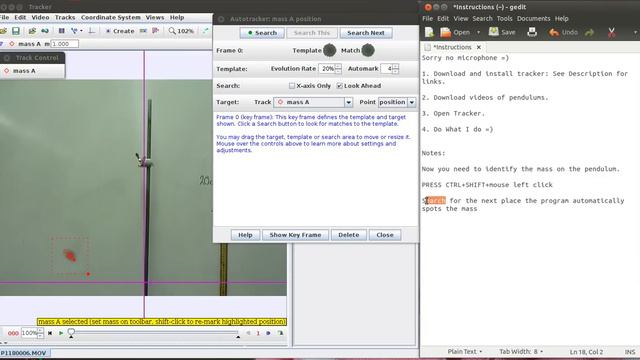640x360 pixels.
Task: Open gedit Tools menu
Action: click(504, 18)
